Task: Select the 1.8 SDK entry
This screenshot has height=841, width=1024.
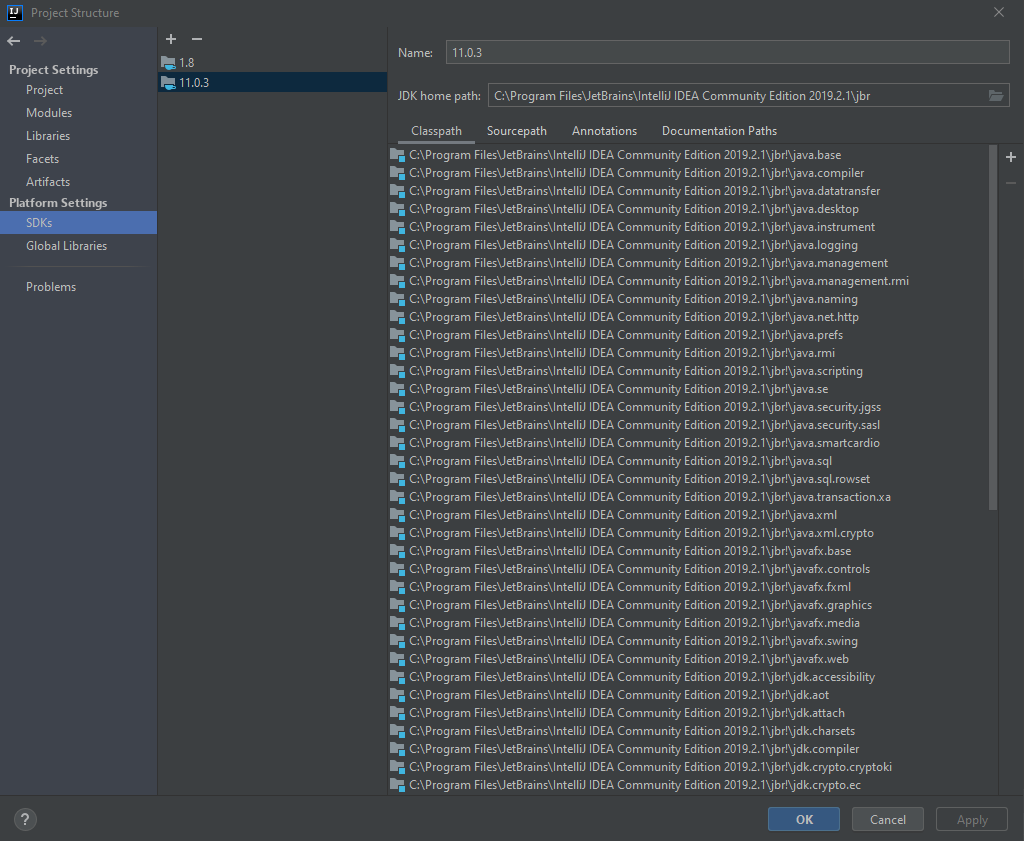Action: (x=272, y=63)
